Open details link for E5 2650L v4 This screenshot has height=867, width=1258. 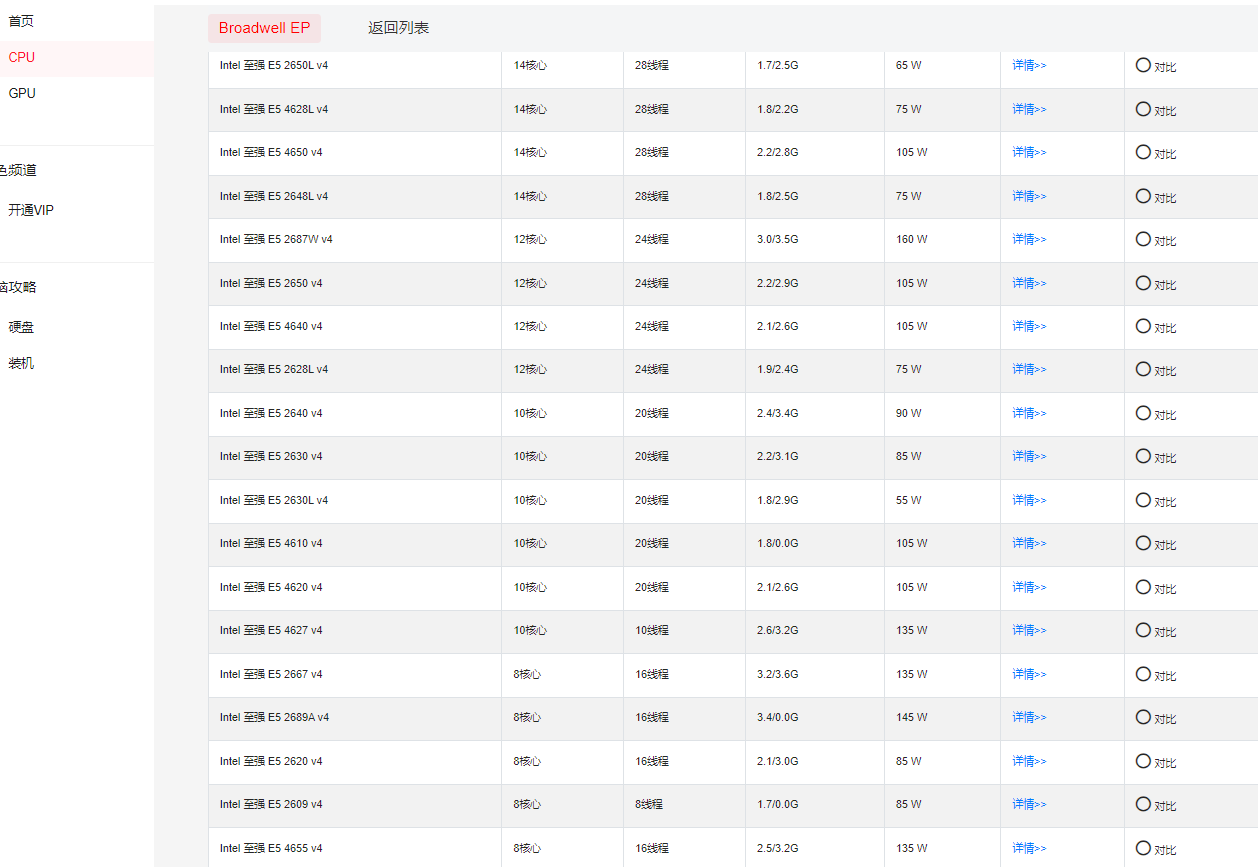[x=1029, y=65]
